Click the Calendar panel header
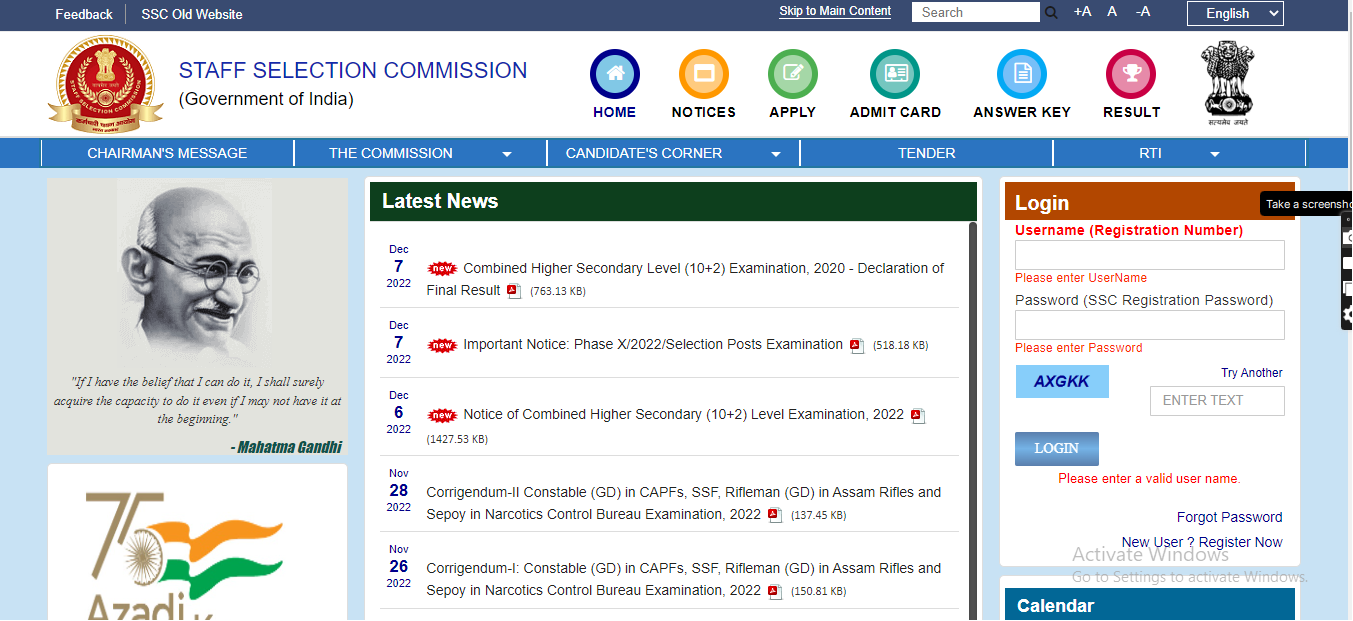 pyautogui.click(x=1150, y=605)
